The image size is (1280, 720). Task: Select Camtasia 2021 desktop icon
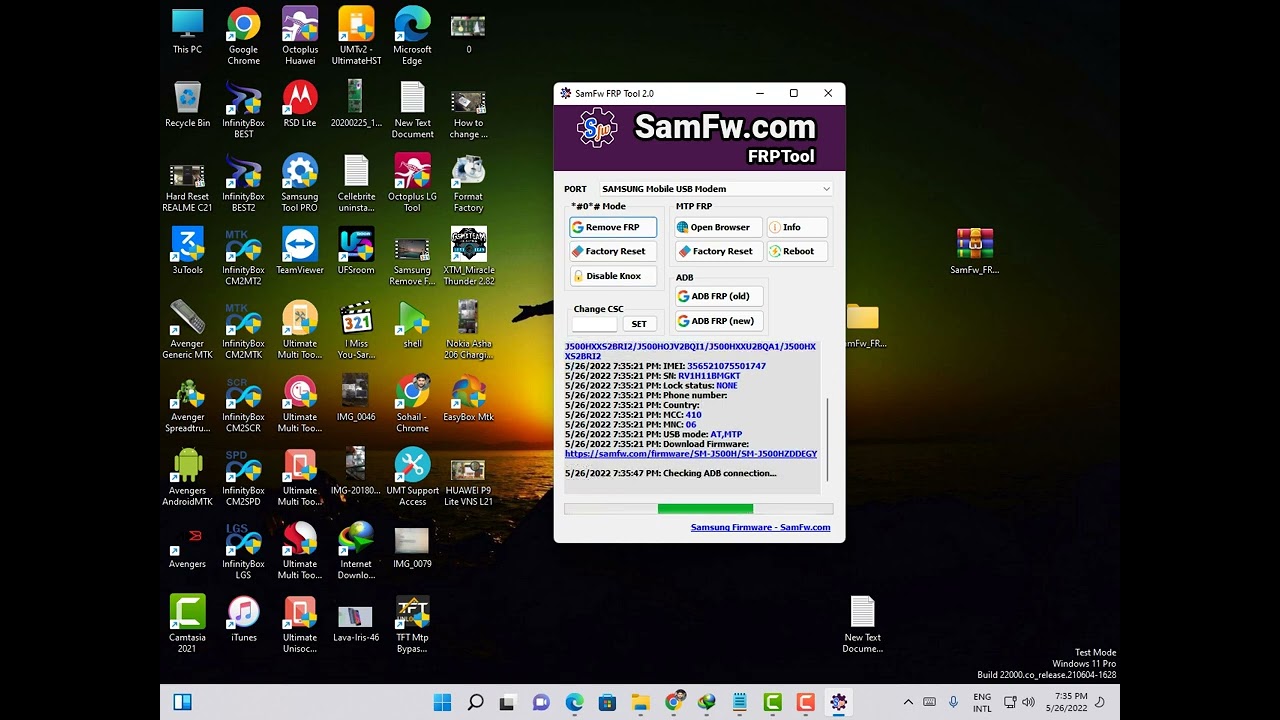click(187, 625)
